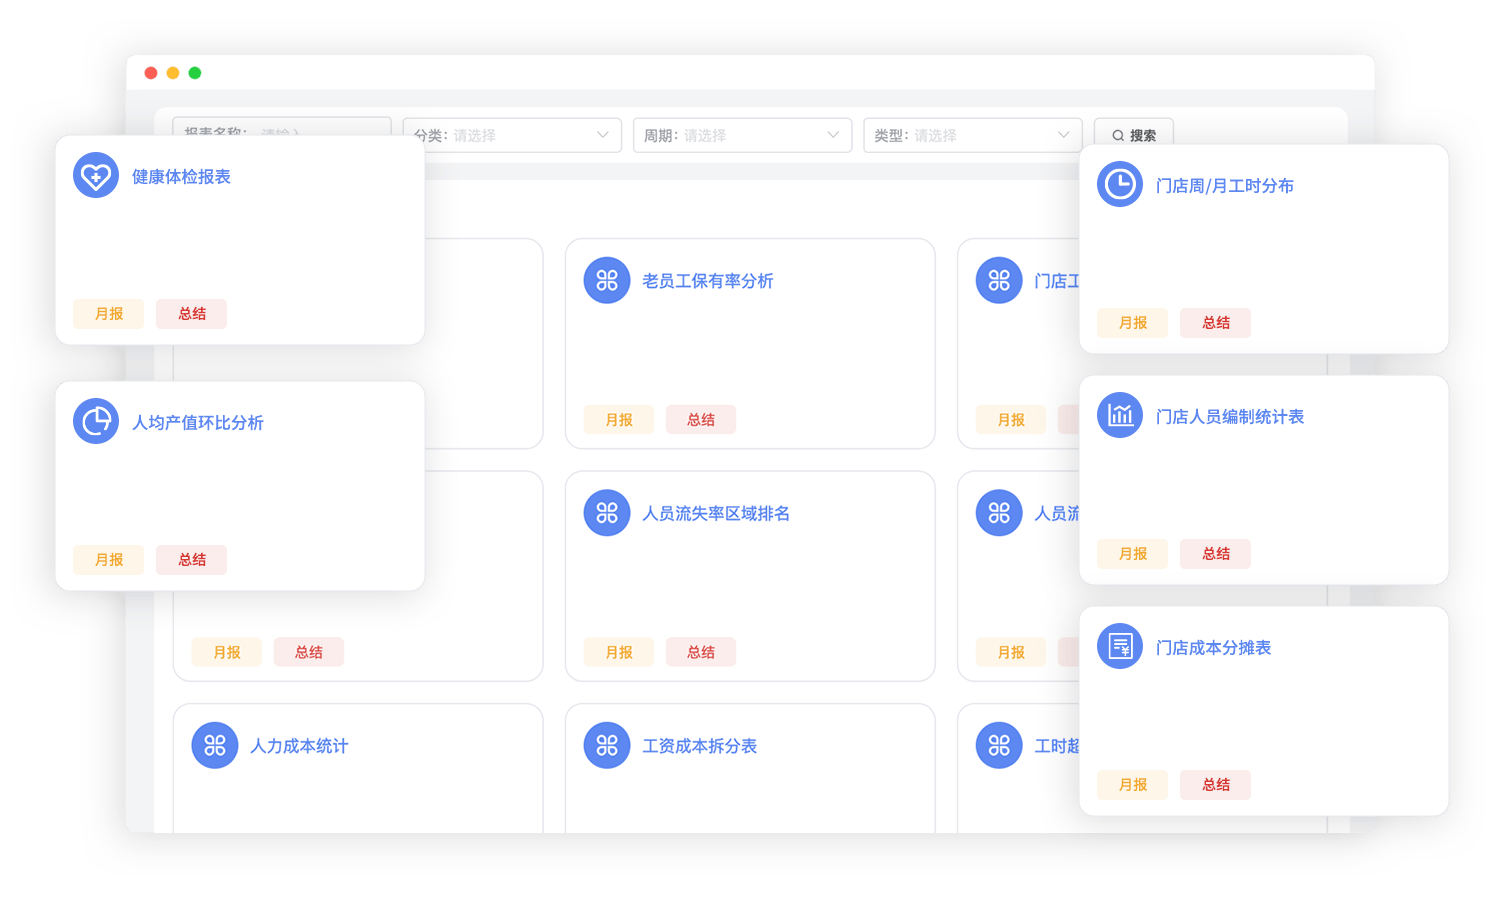Screen dimensions: 1500x900
Task: Open the 门店成本分摊表 report title
Action: [x=1213, y=648]
